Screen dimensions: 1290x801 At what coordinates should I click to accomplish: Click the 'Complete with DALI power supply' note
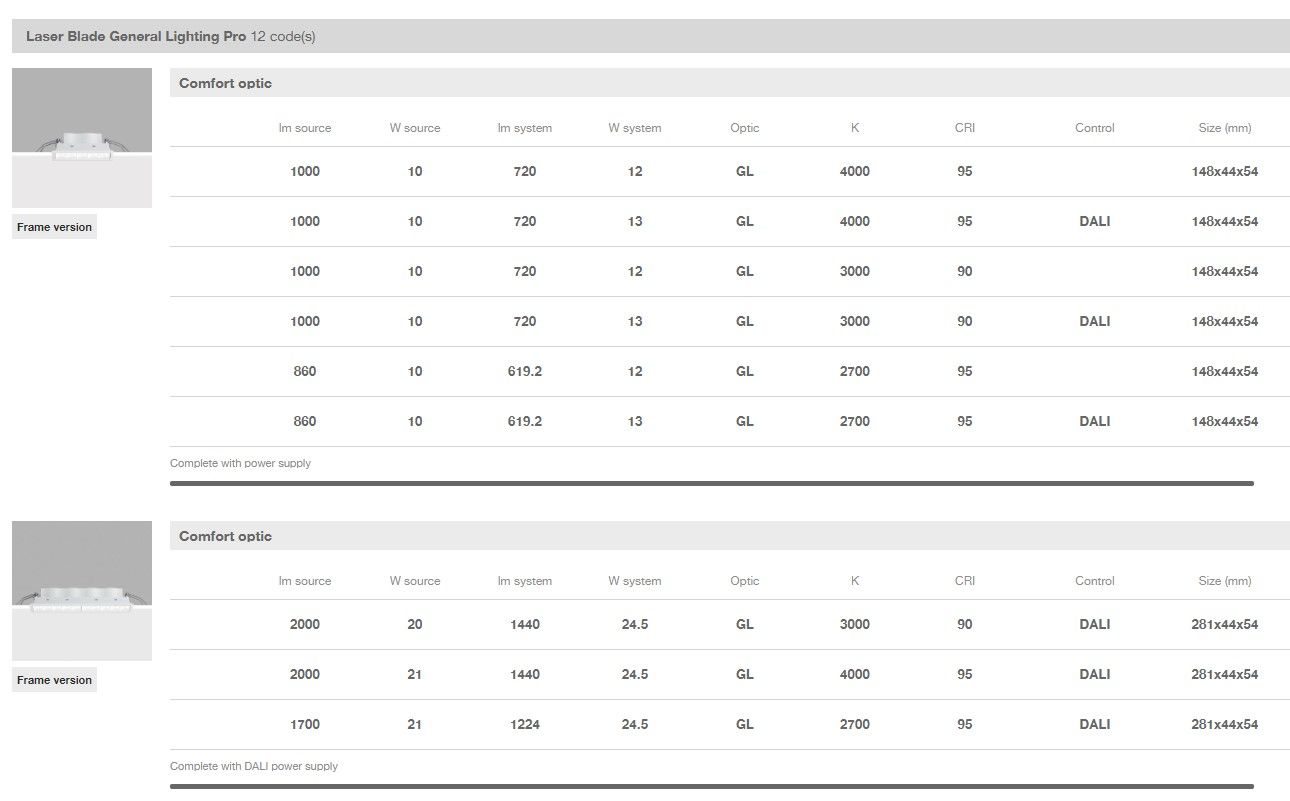(x=254, y=766)
